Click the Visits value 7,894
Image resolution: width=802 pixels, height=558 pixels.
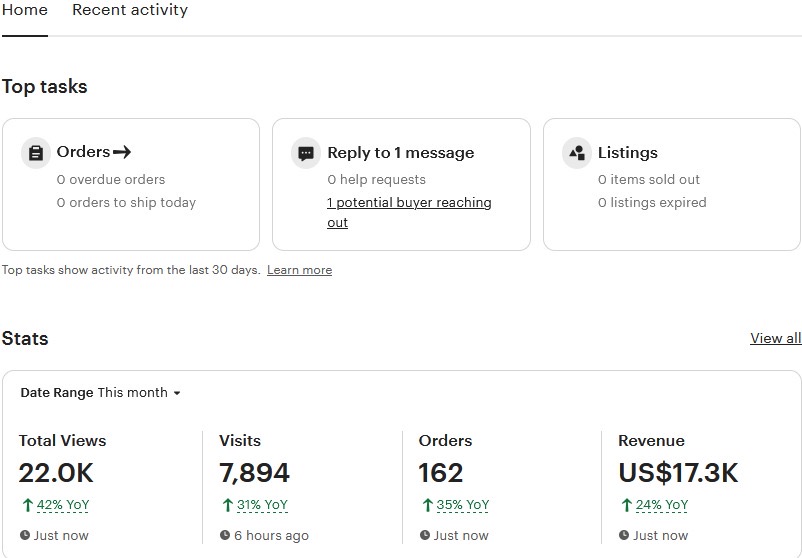(254, 473)
